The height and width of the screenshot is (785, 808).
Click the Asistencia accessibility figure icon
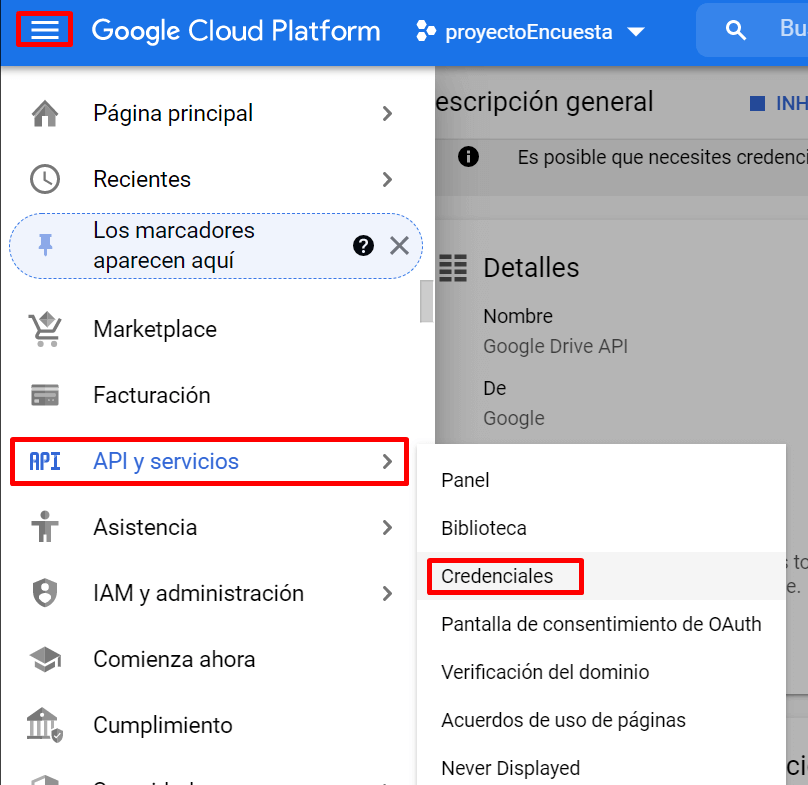[x=45, y=527]
